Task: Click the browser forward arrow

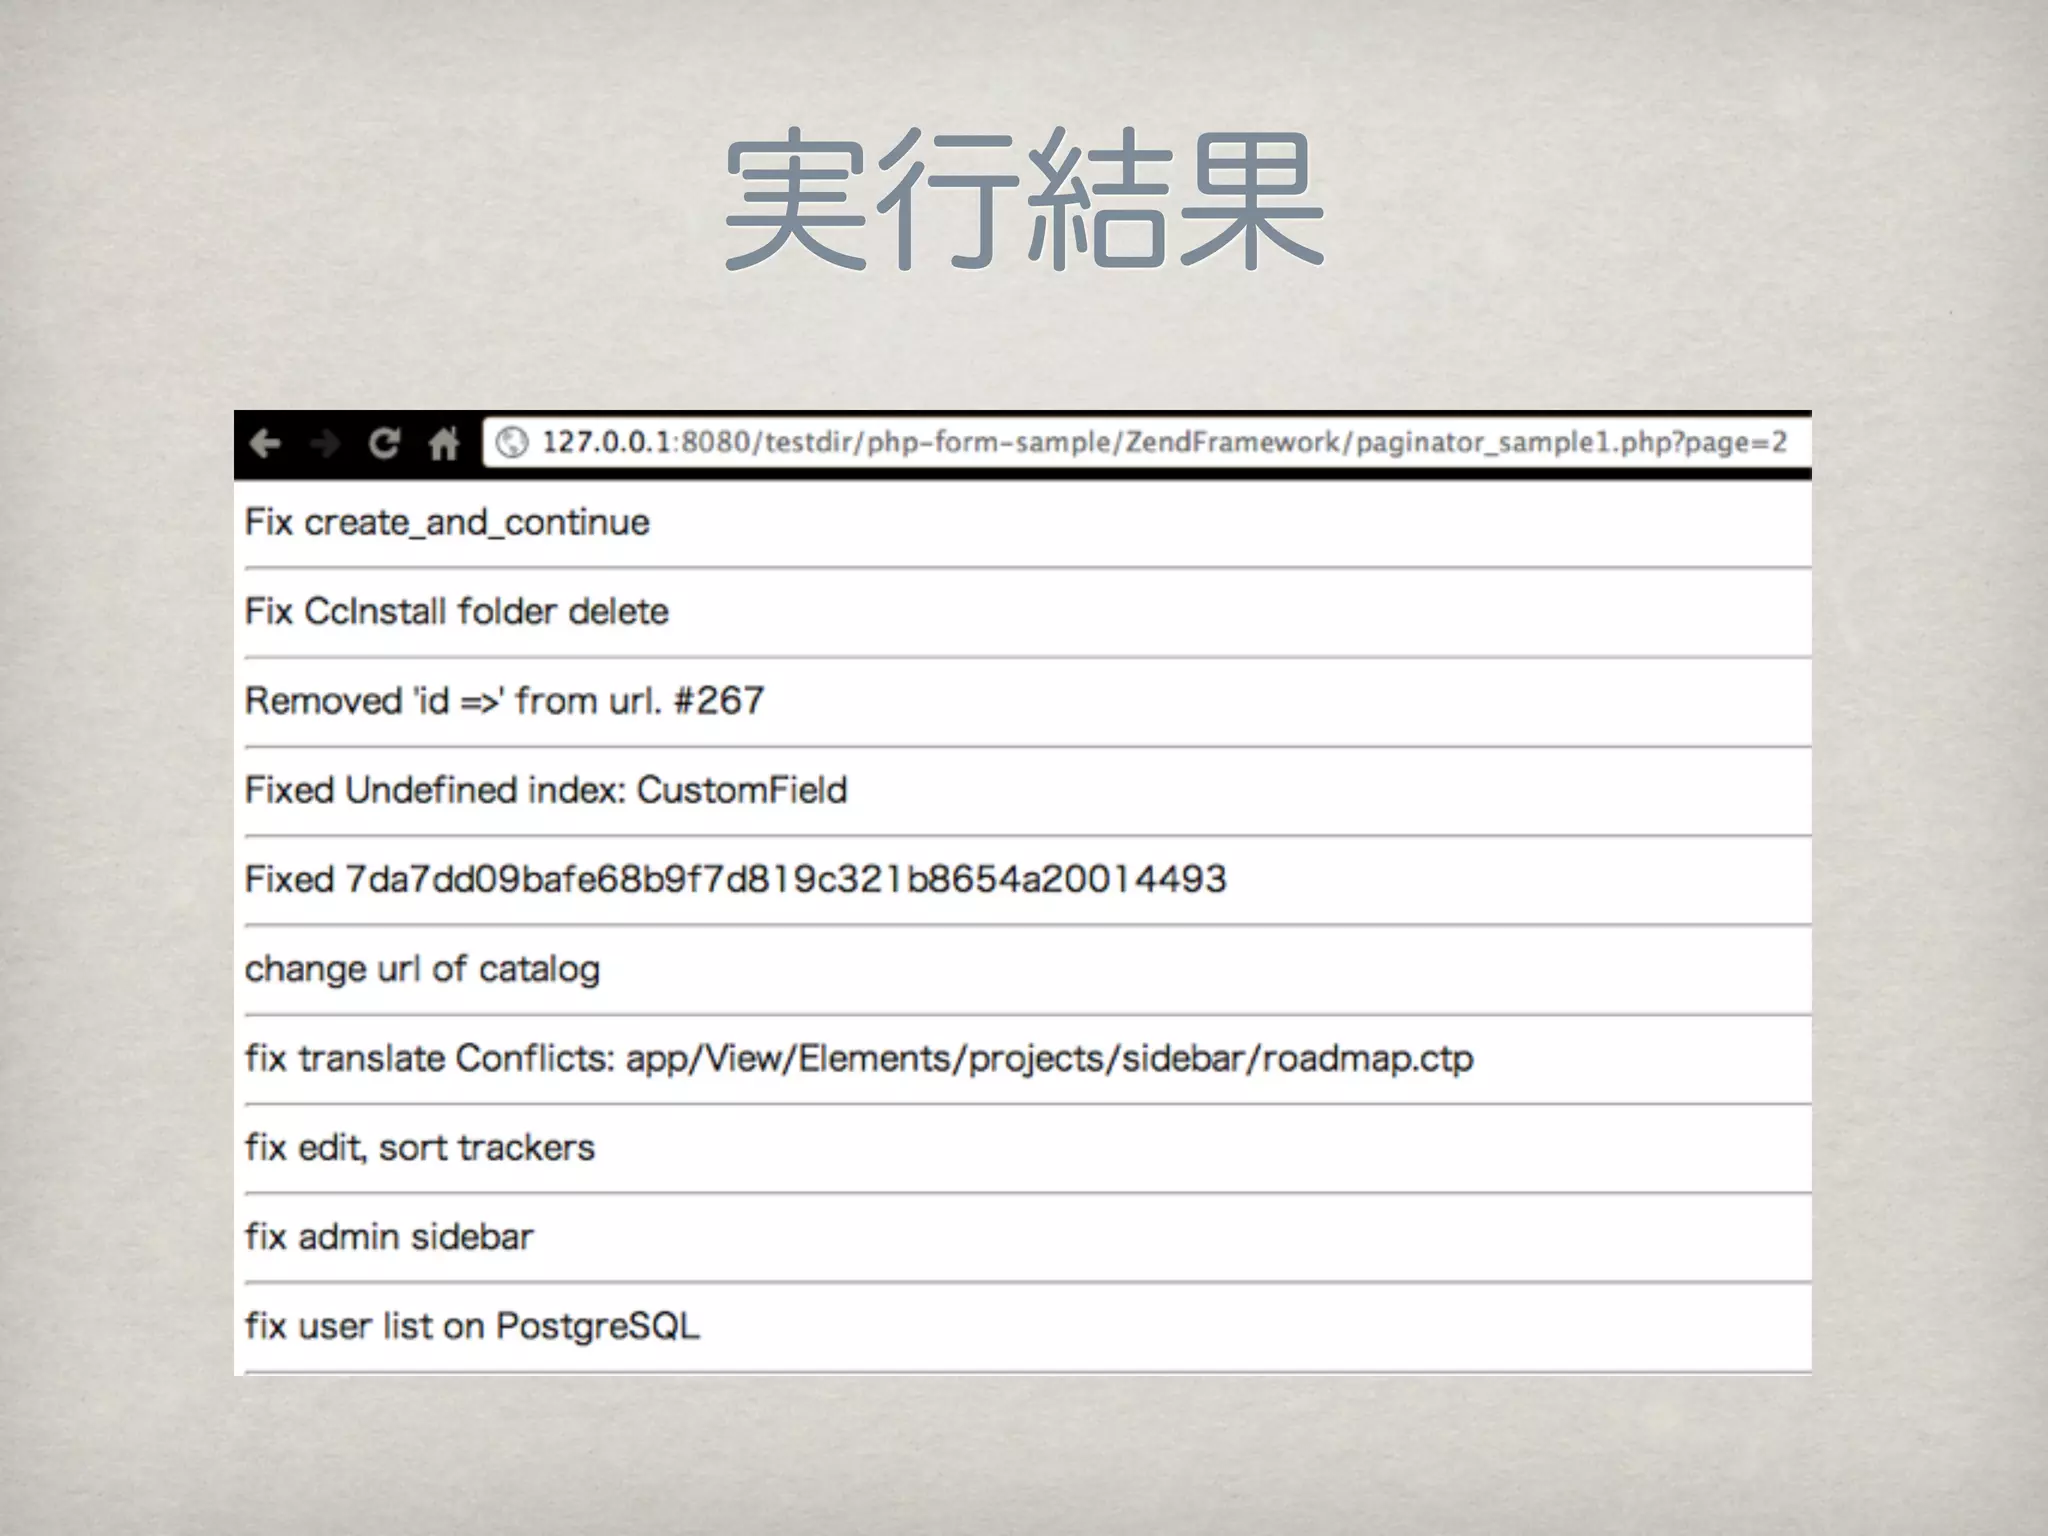Action: [x=325, y=443]
